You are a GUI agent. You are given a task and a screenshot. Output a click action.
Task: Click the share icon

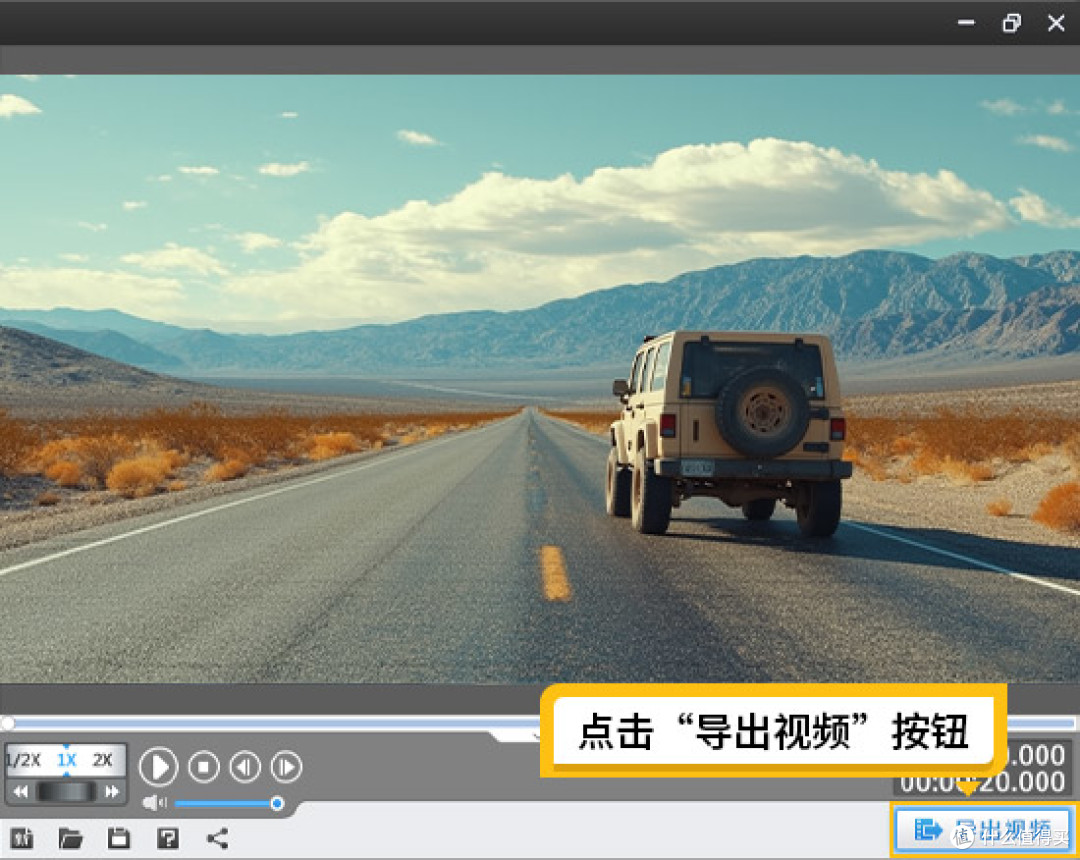pos(218,839)
